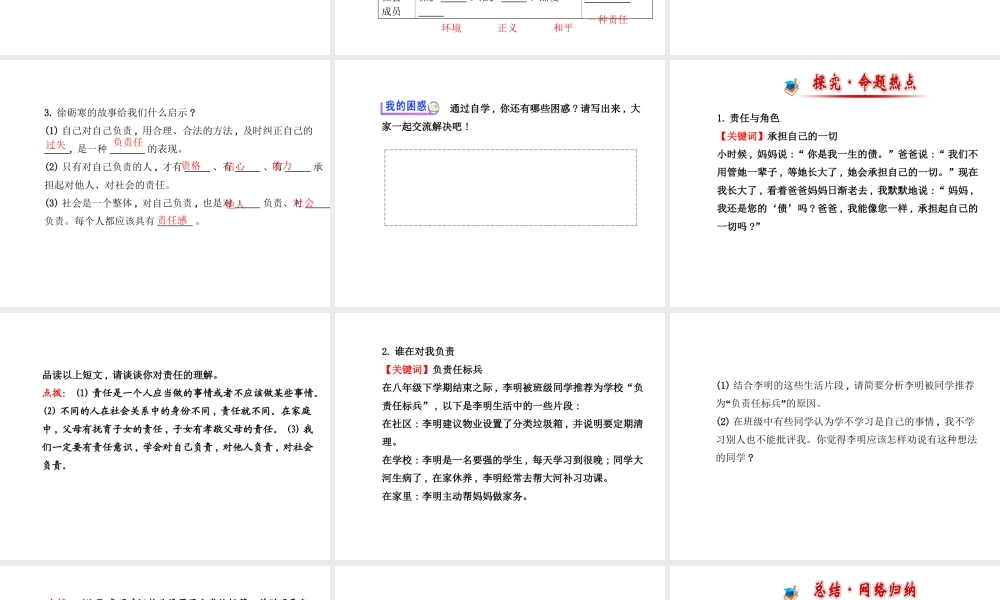Screen dimensions: 1000x600
Task: Click the red word 正义 in the top slide
Action: click(508, 28)
